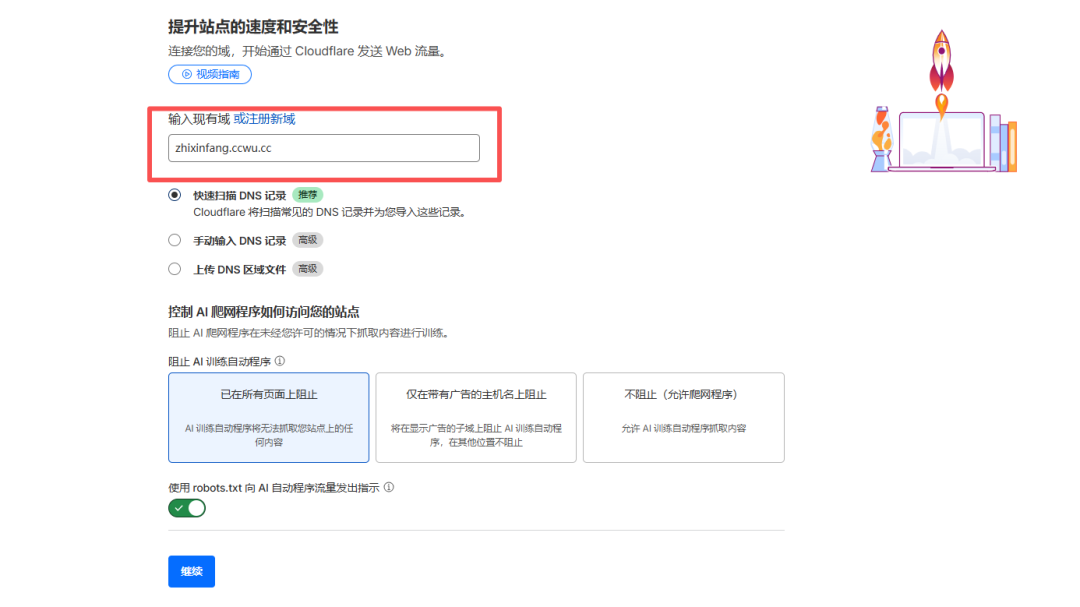Click the blue 继续 button
This screenshot has width=1080, height=607.
tap(191, 571)
